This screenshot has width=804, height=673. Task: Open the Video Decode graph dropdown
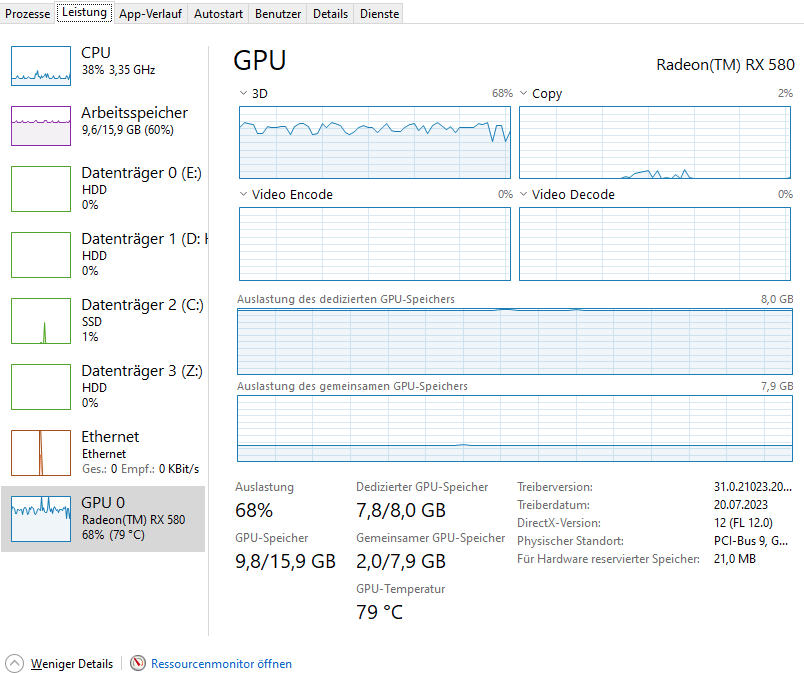(523, 195)
